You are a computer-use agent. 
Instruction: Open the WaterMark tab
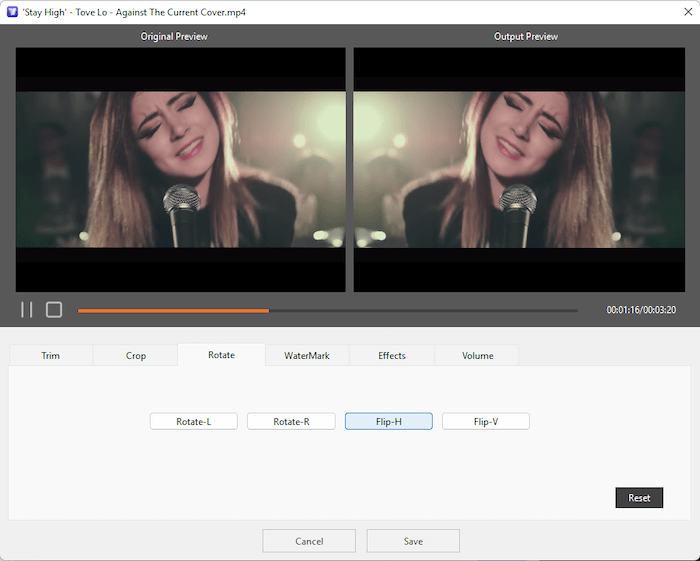tap(307, 355)
